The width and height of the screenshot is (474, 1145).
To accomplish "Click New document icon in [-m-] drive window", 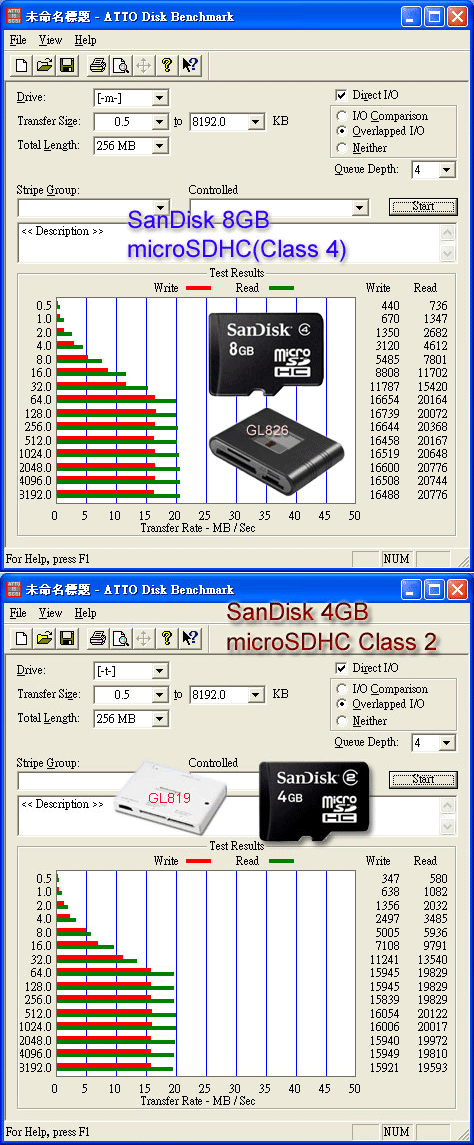I will tap(22, 66).
